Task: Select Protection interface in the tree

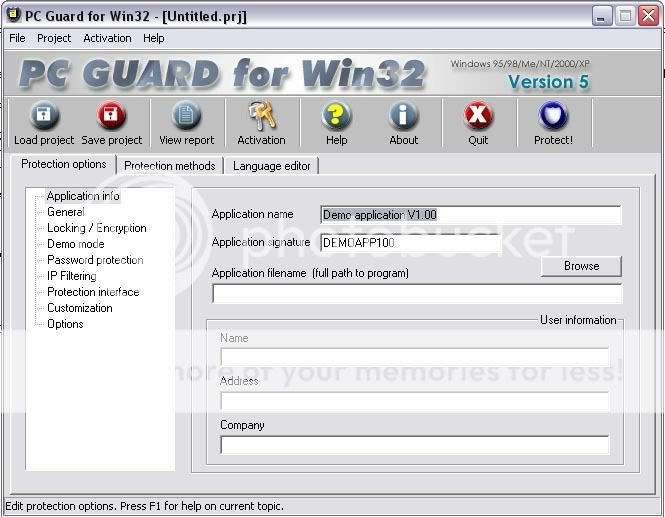Action: coord(93,292)
